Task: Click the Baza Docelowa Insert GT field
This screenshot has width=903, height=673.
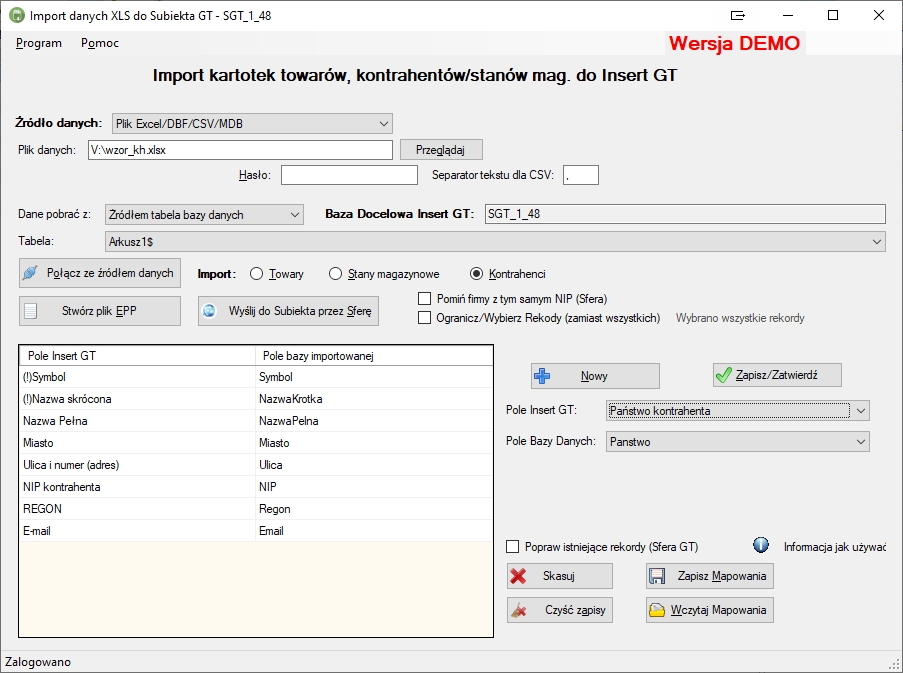Action: (x=685, y=214)
